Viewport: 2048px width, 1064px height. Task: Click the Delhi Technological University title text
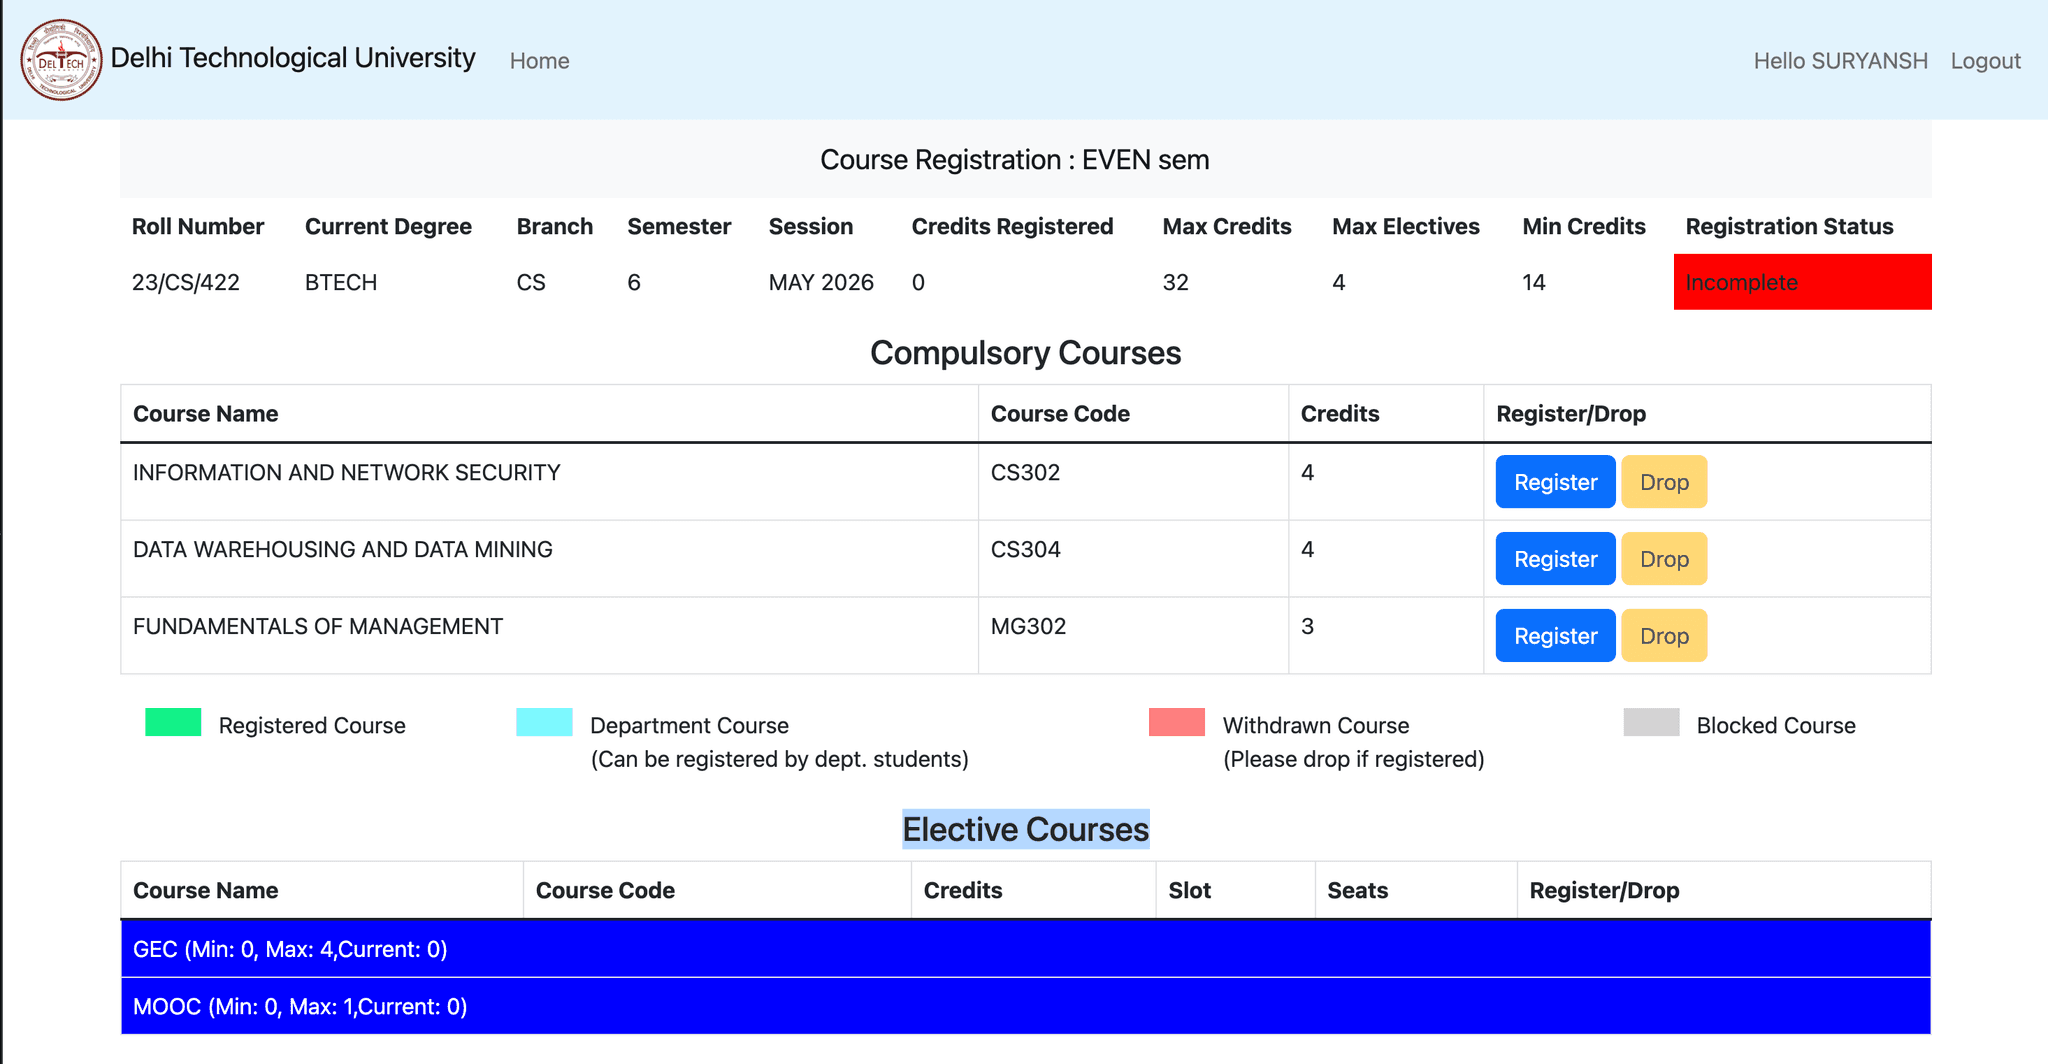pyautogui.click(x=293, y=58)
